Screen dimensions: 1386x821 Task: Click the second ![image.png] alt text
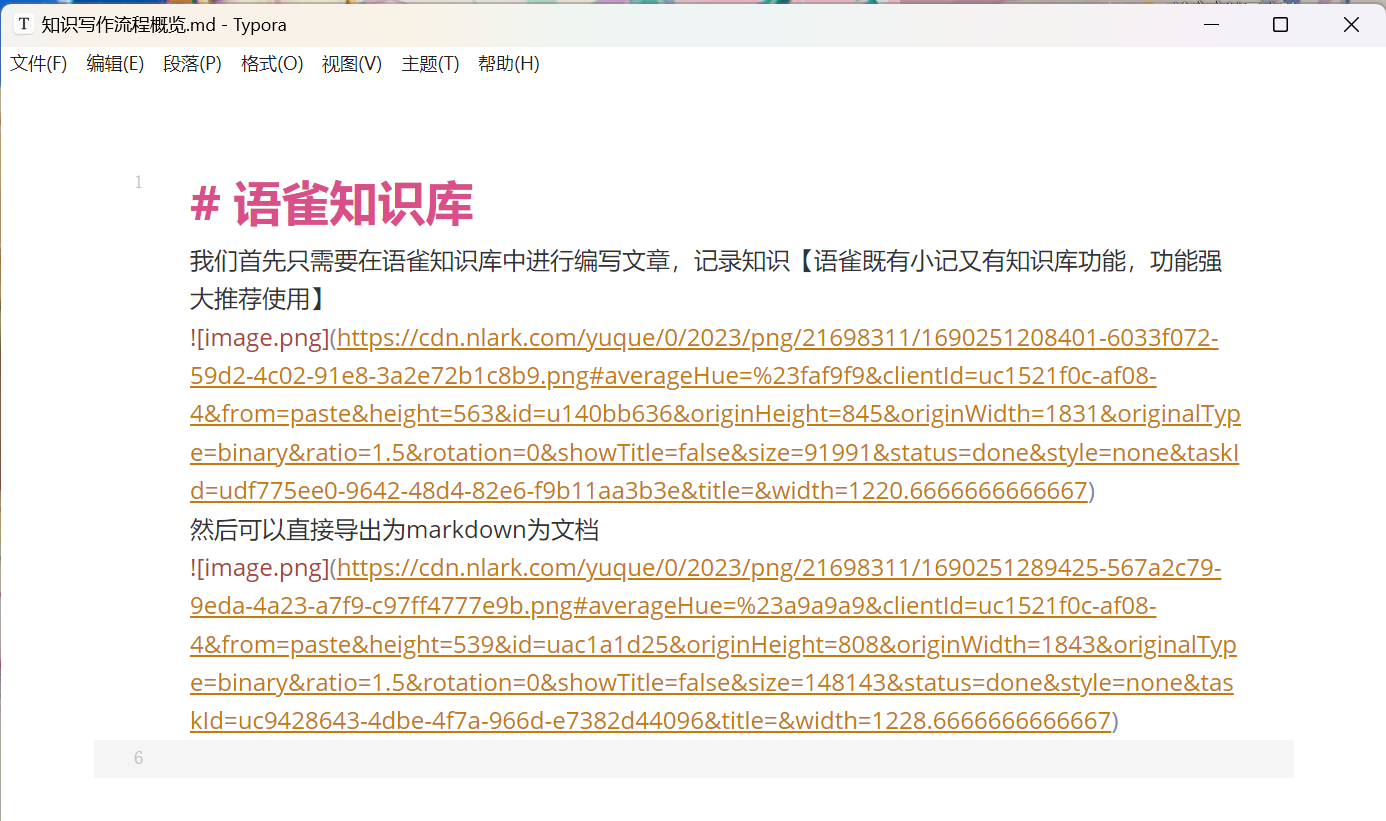click(259, 568)
